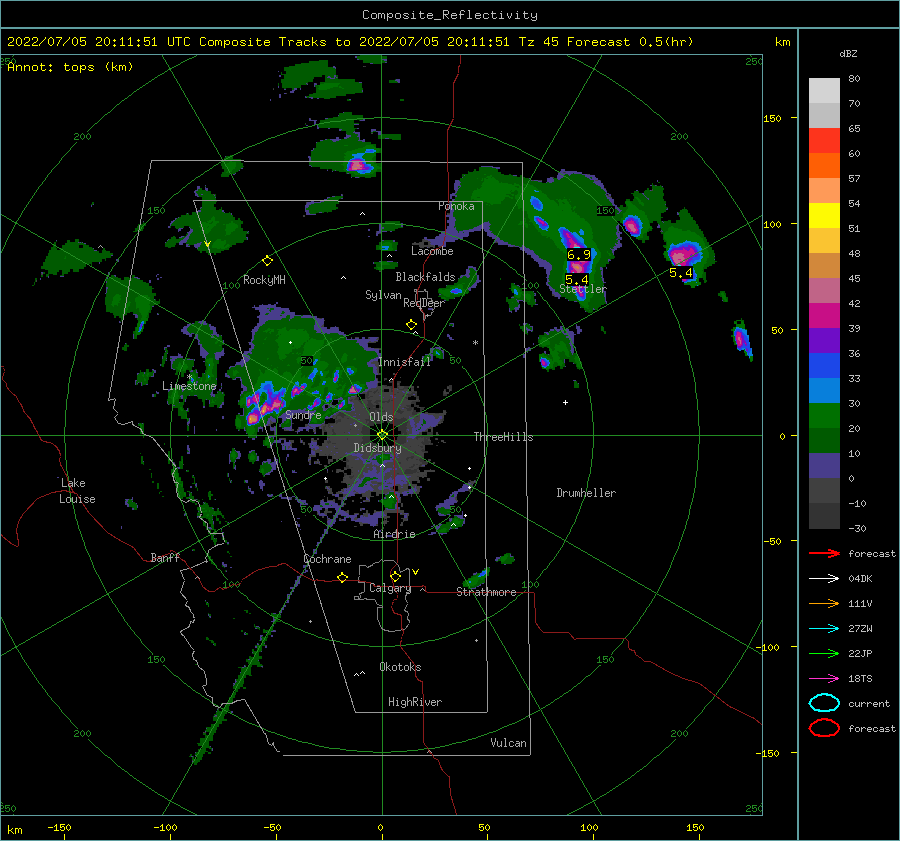Click the storm top label 6.9
The image size is (900, 841).
[578, 254]
